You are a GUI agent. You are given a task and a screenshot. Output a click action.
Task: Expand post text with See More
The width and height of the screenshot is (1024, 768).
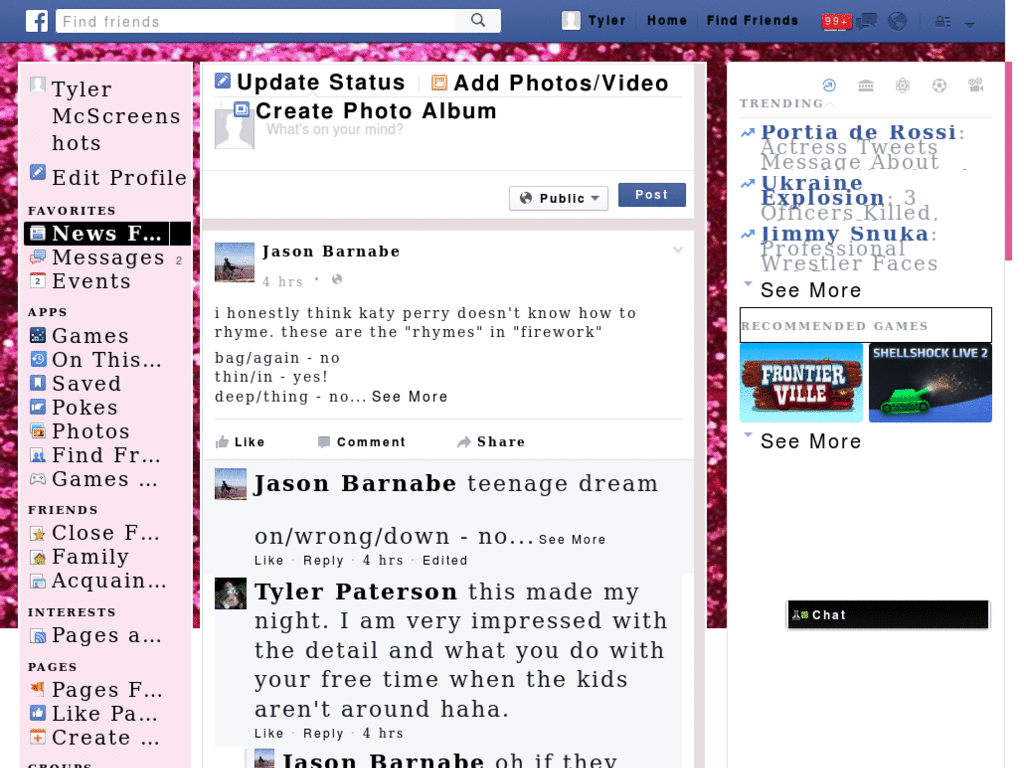click(409, 397)
